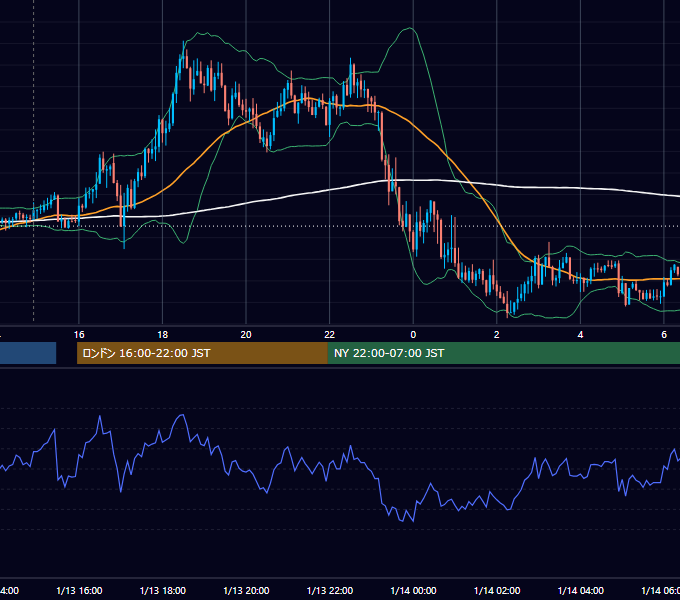This screenshot has width=680, height=600.
Task: Click the hour 18 axis label under the chart
Action: [x=163, y=334]
